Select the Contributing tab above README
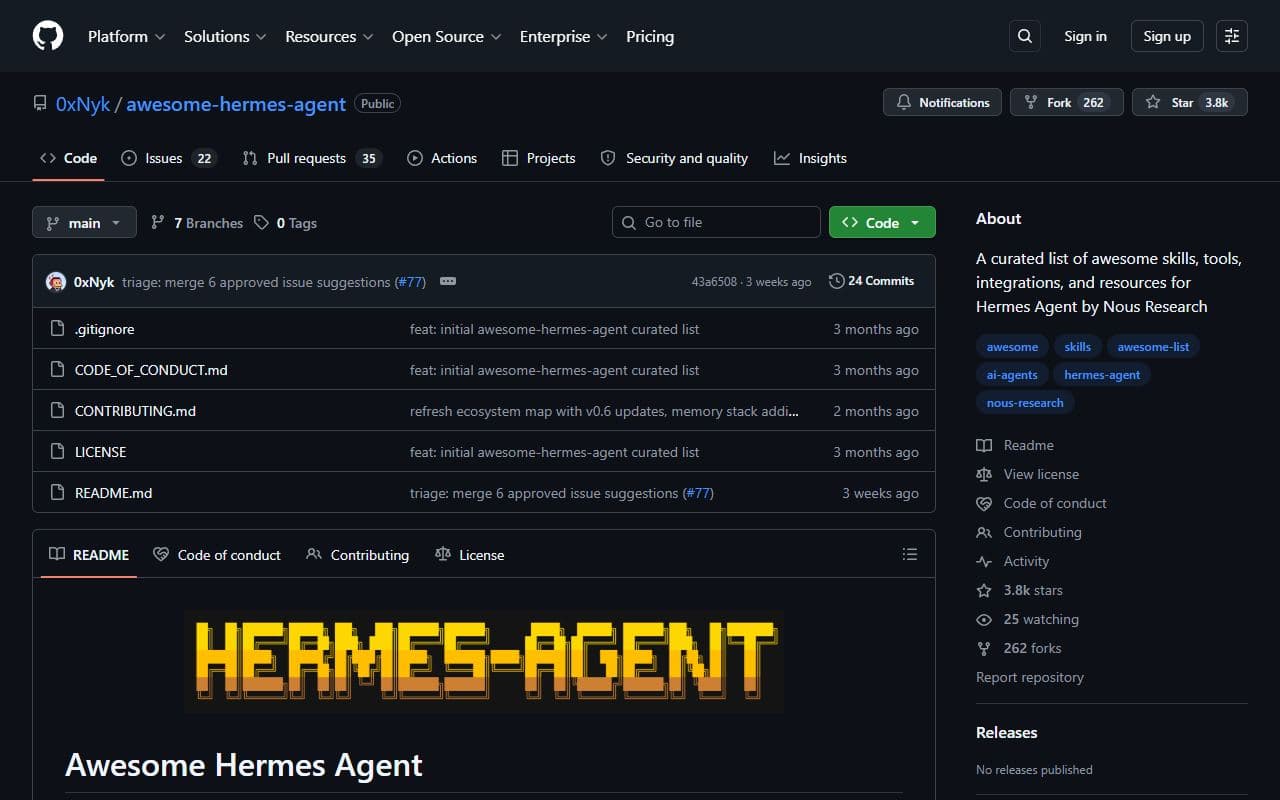The height and width of the screenshot is (800, 1280). click(x=358, y=555)
